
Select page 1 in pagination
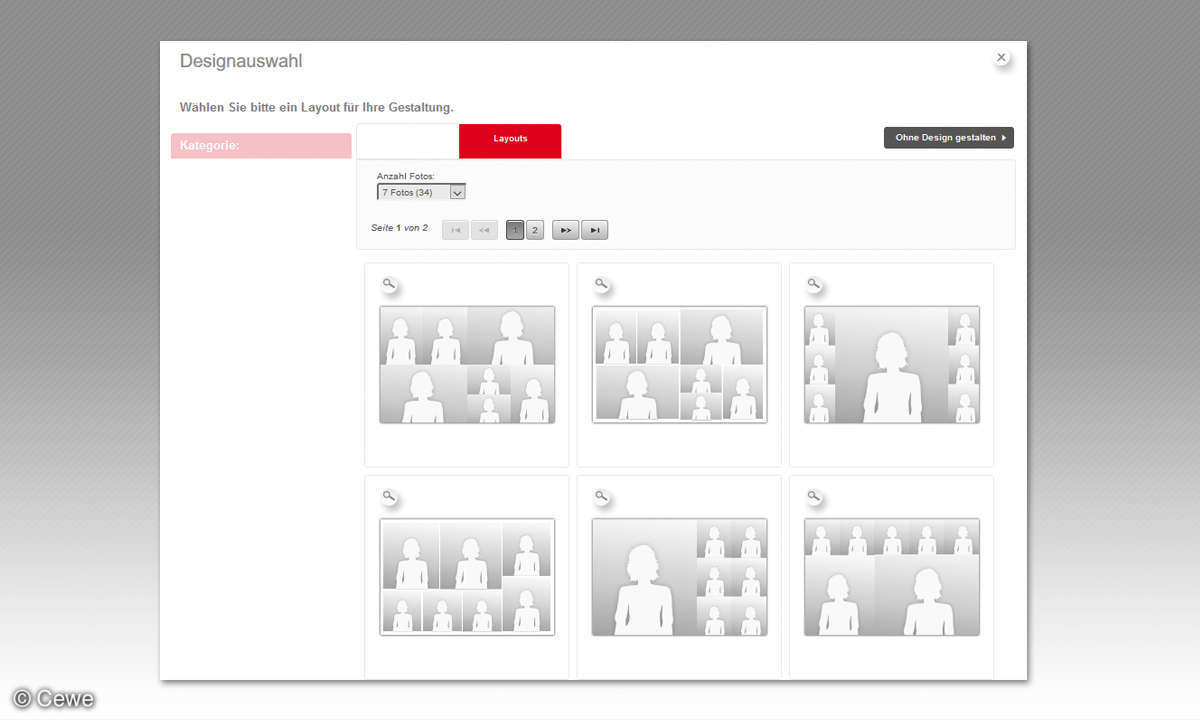tap(515, 230)
